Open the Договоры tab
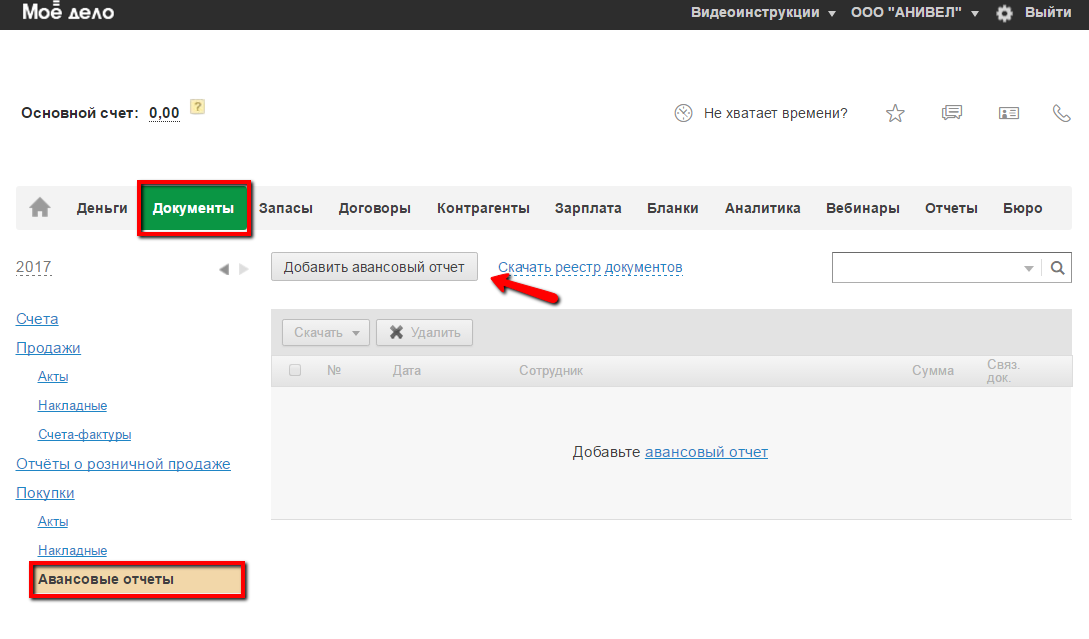Image resolution: width=1089 pixels, height=639 pixels. (374, 208)
